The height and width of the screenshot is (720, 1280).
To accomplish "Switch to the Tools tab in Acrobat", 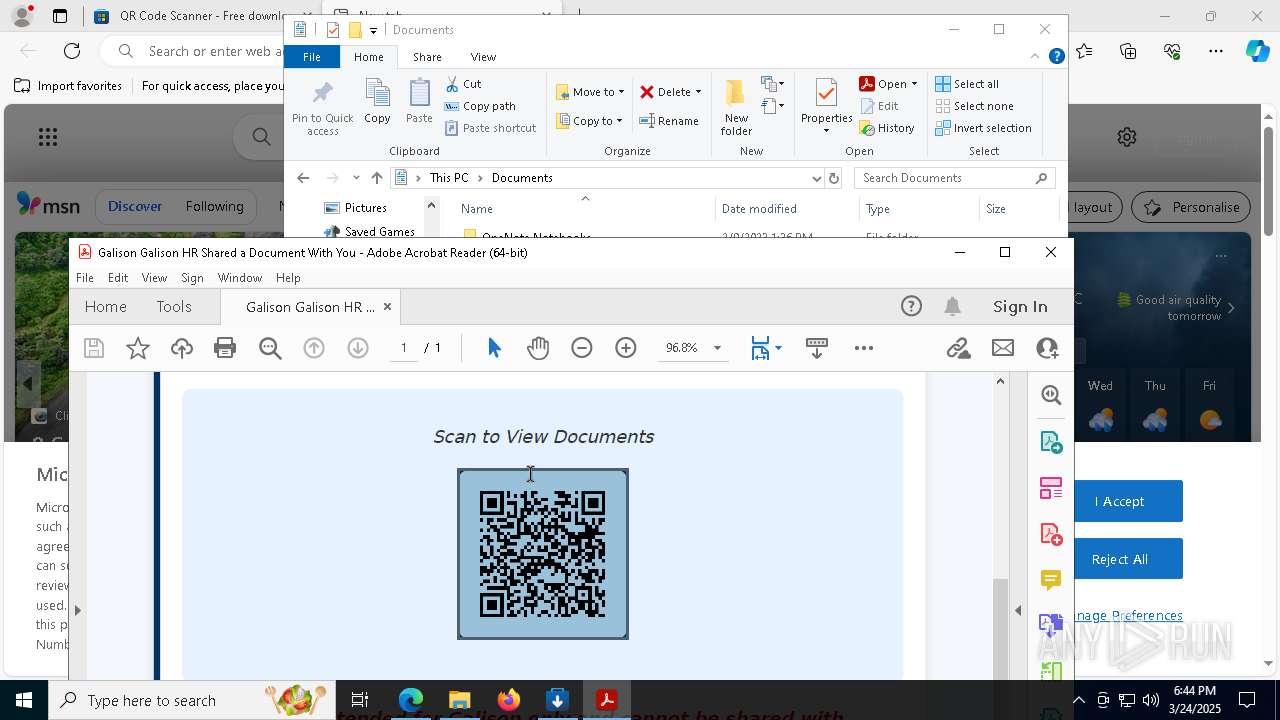I will pyautogui.click(x=174, y=307).
